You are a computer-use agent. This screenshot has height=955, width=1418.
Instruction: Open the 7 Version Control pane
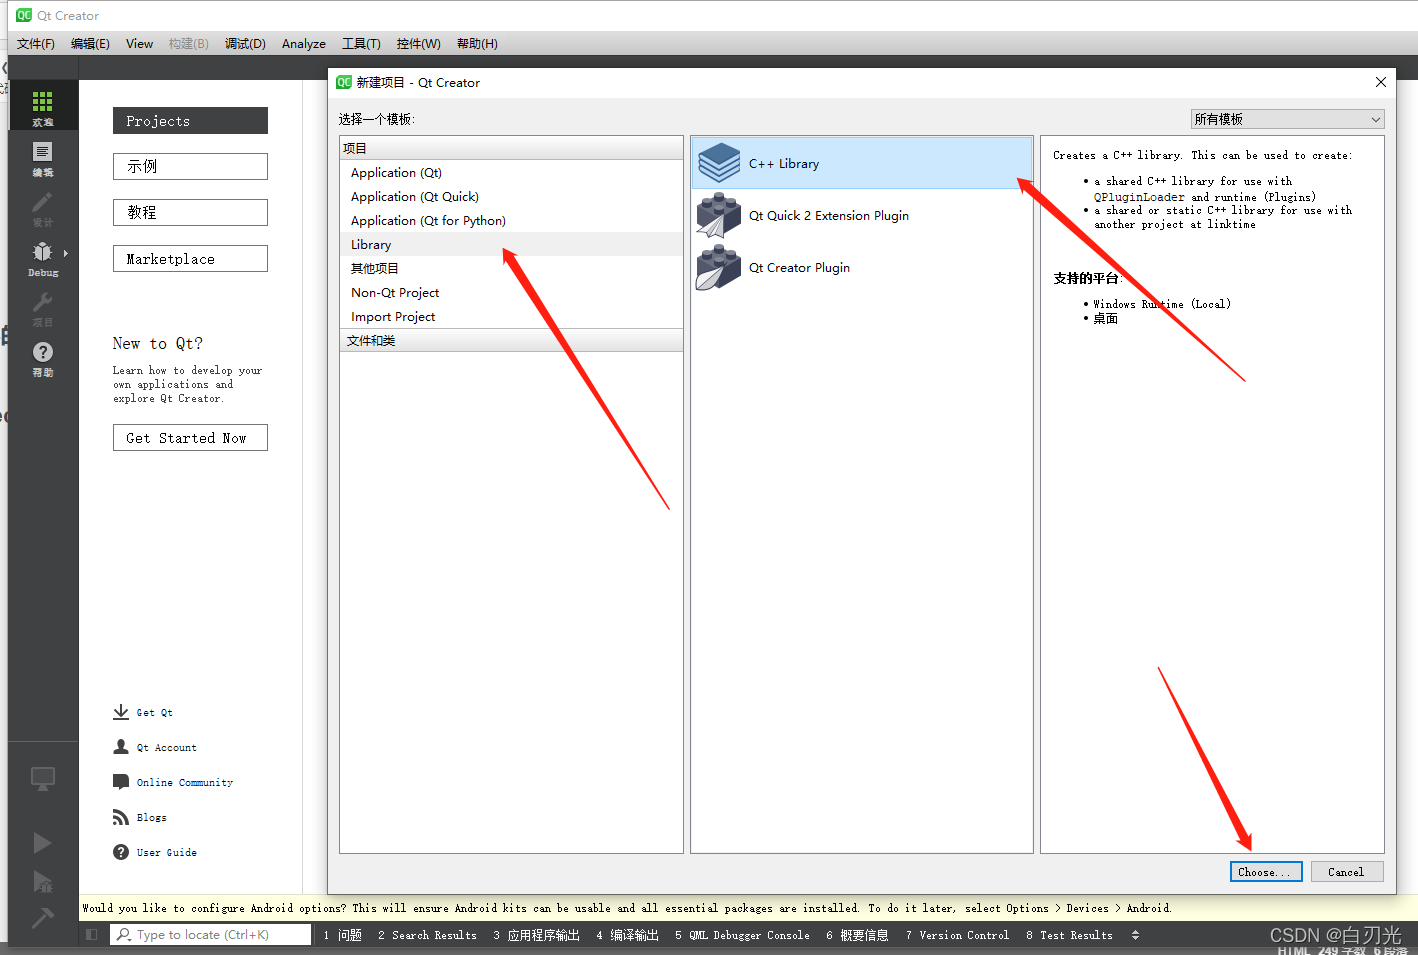click(958, 935)
